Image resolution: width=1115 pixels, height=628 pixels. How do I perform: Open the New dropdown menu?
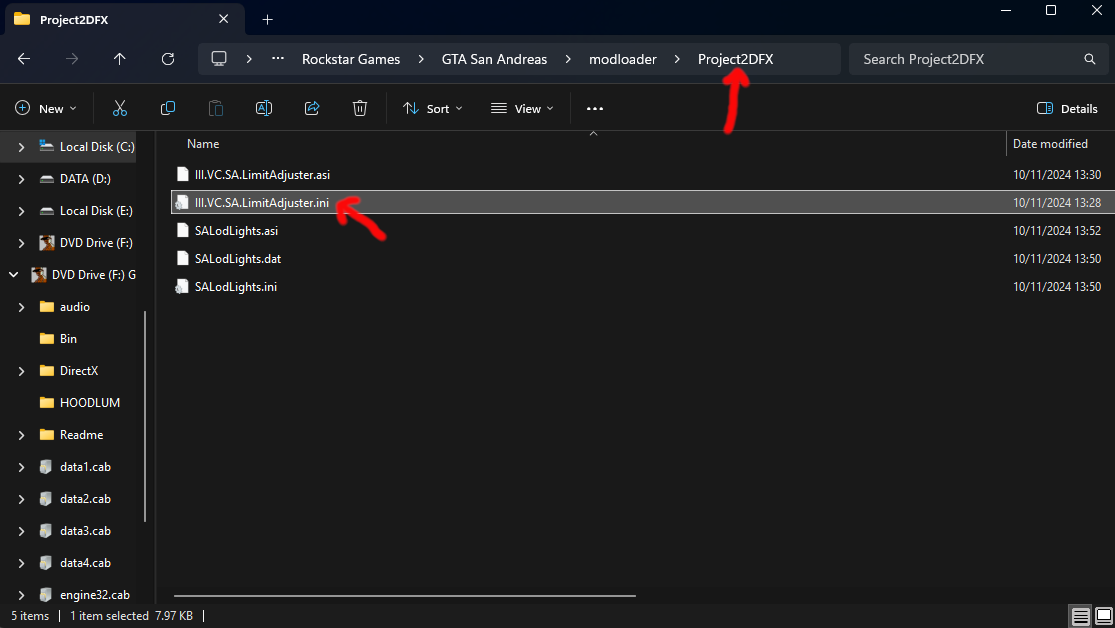click(x=46, y=109)
